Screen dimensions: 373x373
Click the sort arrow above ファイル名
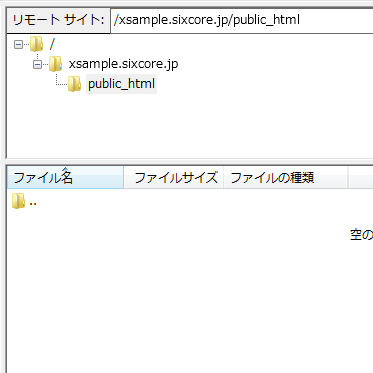[65, 169]
